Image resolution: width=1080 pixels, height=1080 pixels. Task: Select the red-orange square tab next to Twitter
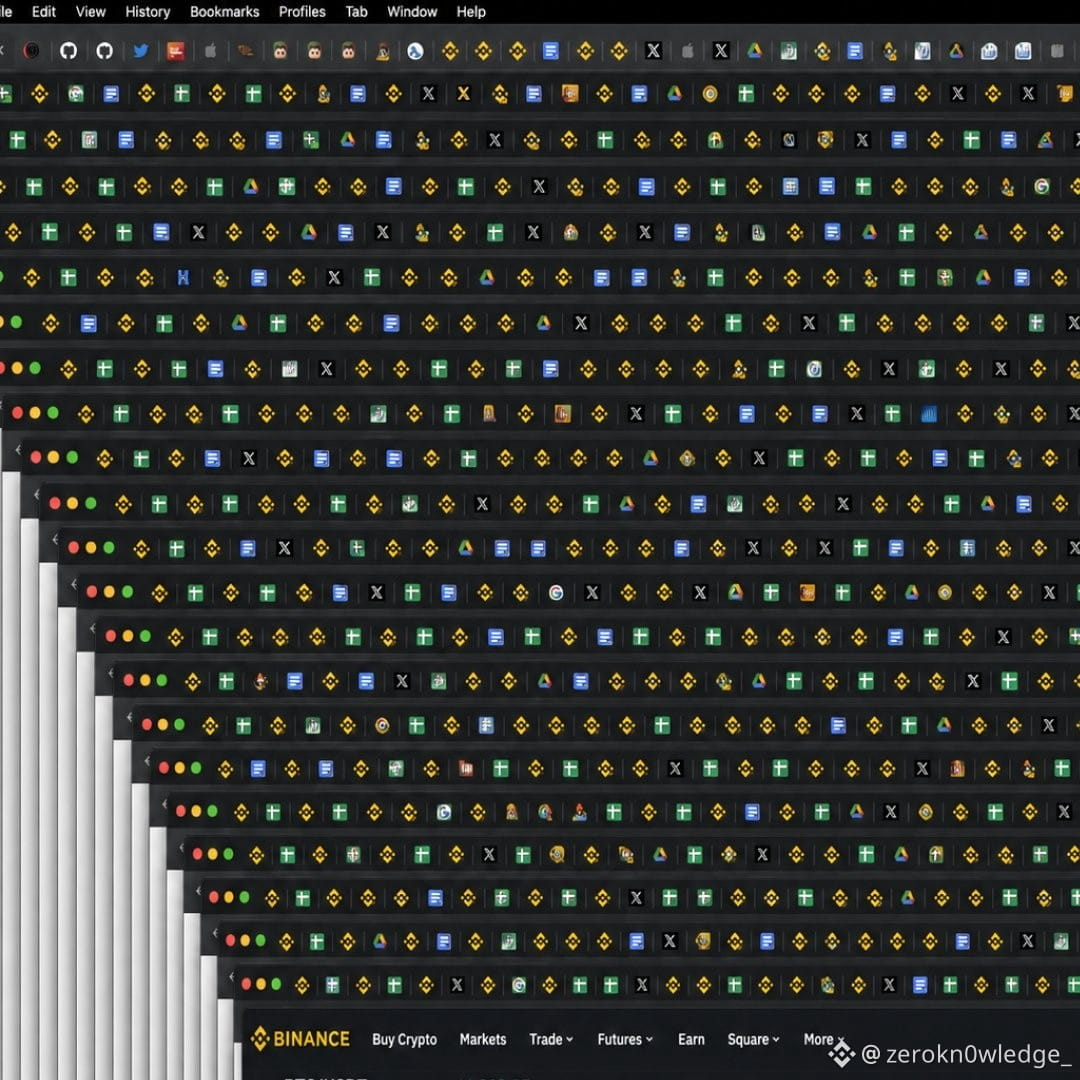176,51
